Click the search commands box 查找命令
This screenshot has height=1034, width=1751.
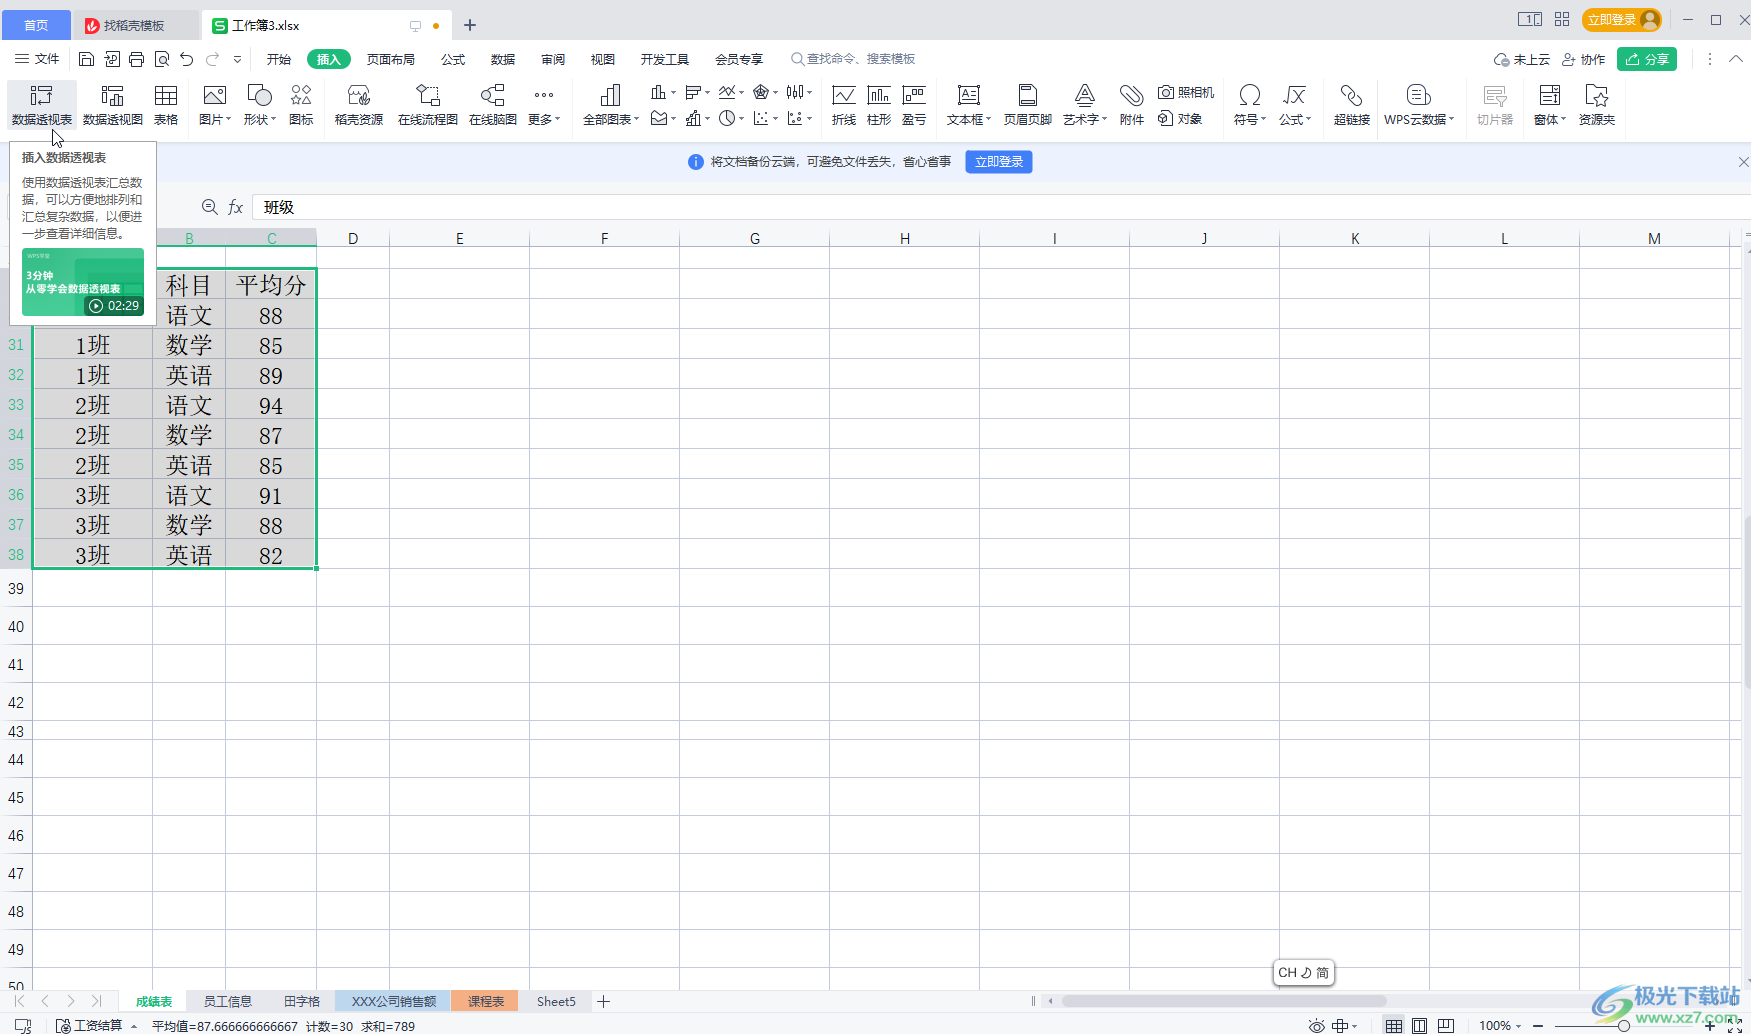853,59
